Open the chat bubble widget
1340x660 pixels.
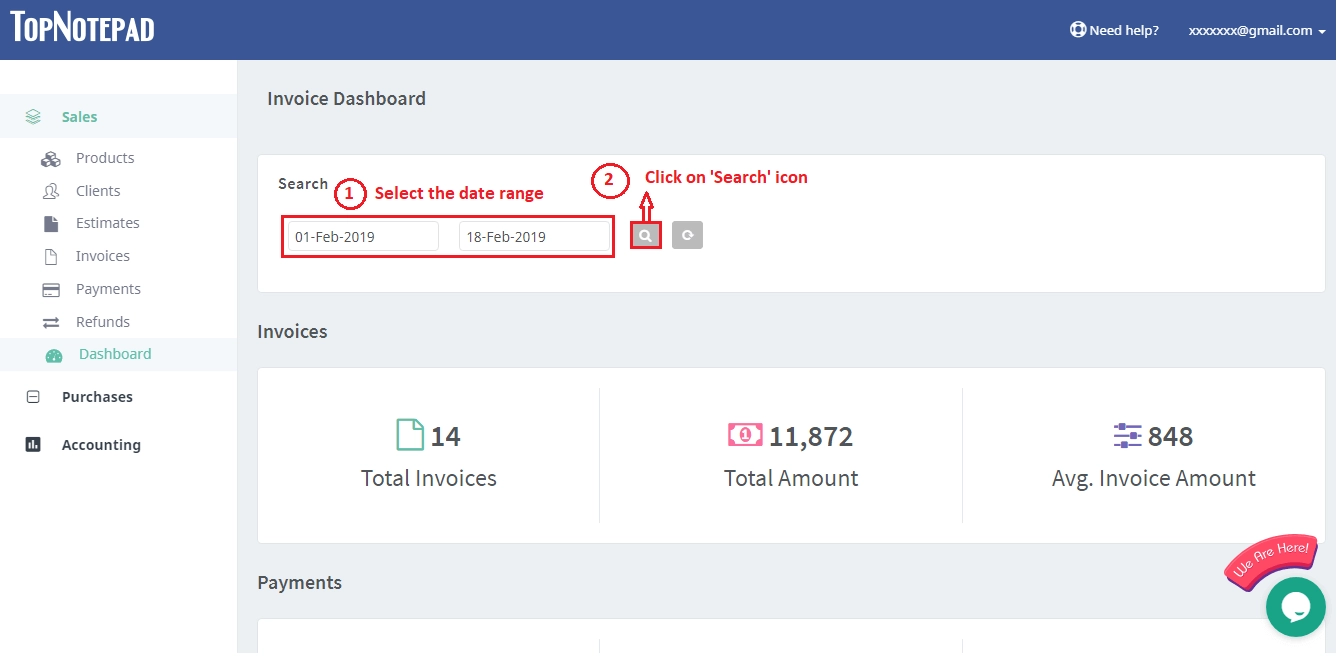pos(1296,607)
